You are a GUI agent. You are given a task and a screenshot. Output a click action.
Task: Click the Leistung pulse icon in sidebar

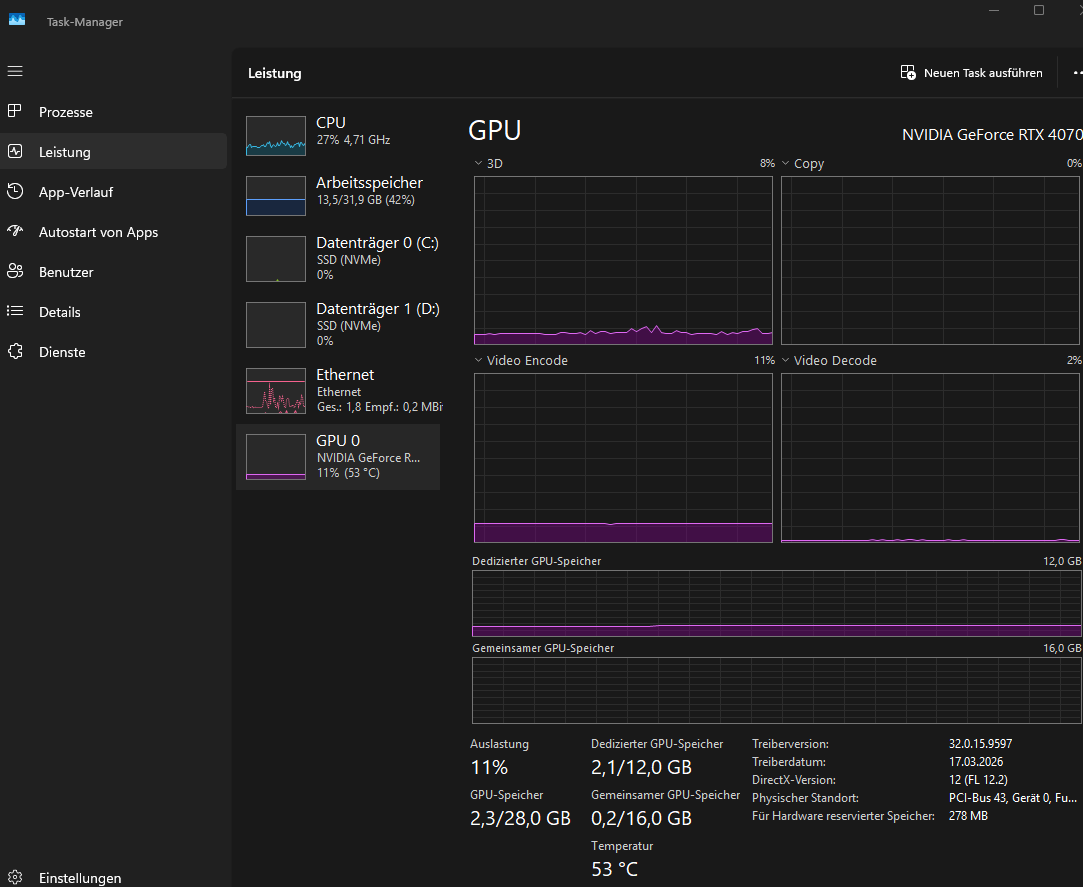pos(15,151)
